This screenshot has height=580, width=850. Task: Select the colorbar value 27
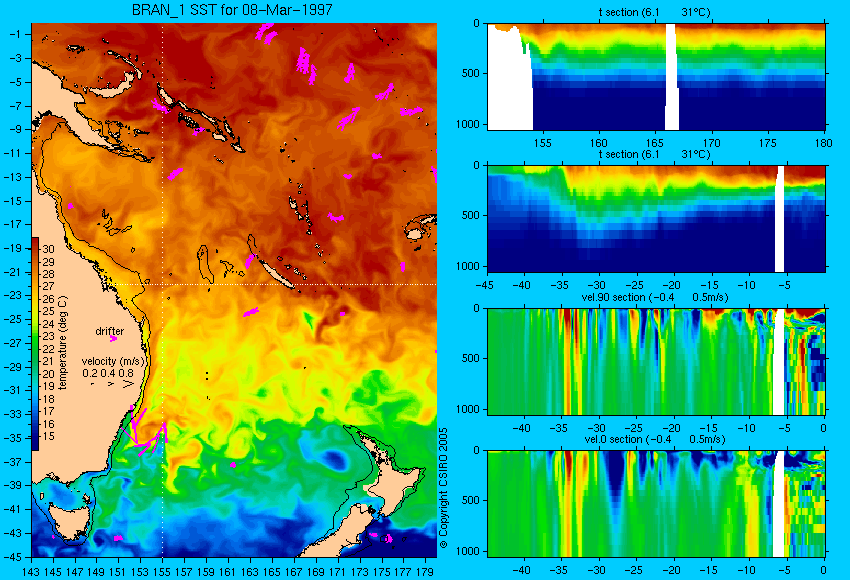click(48, 286)
